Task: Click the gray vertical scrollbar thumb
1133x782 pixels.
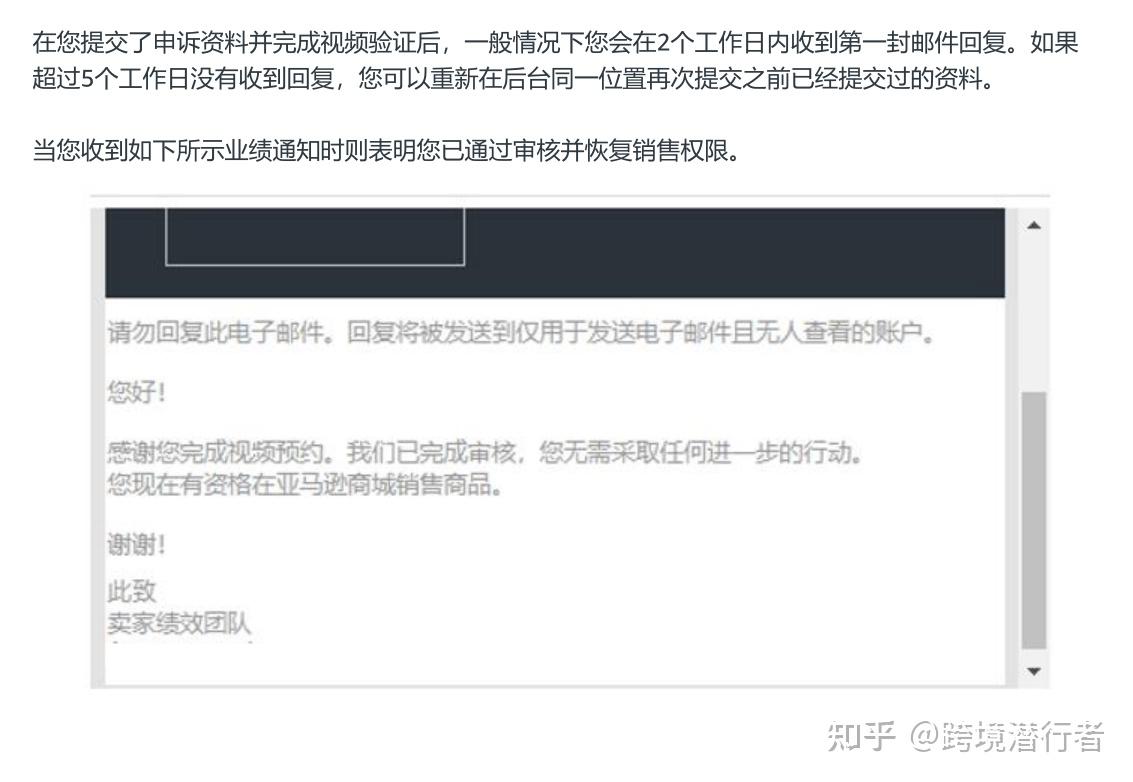Action: coord(1034,520)
